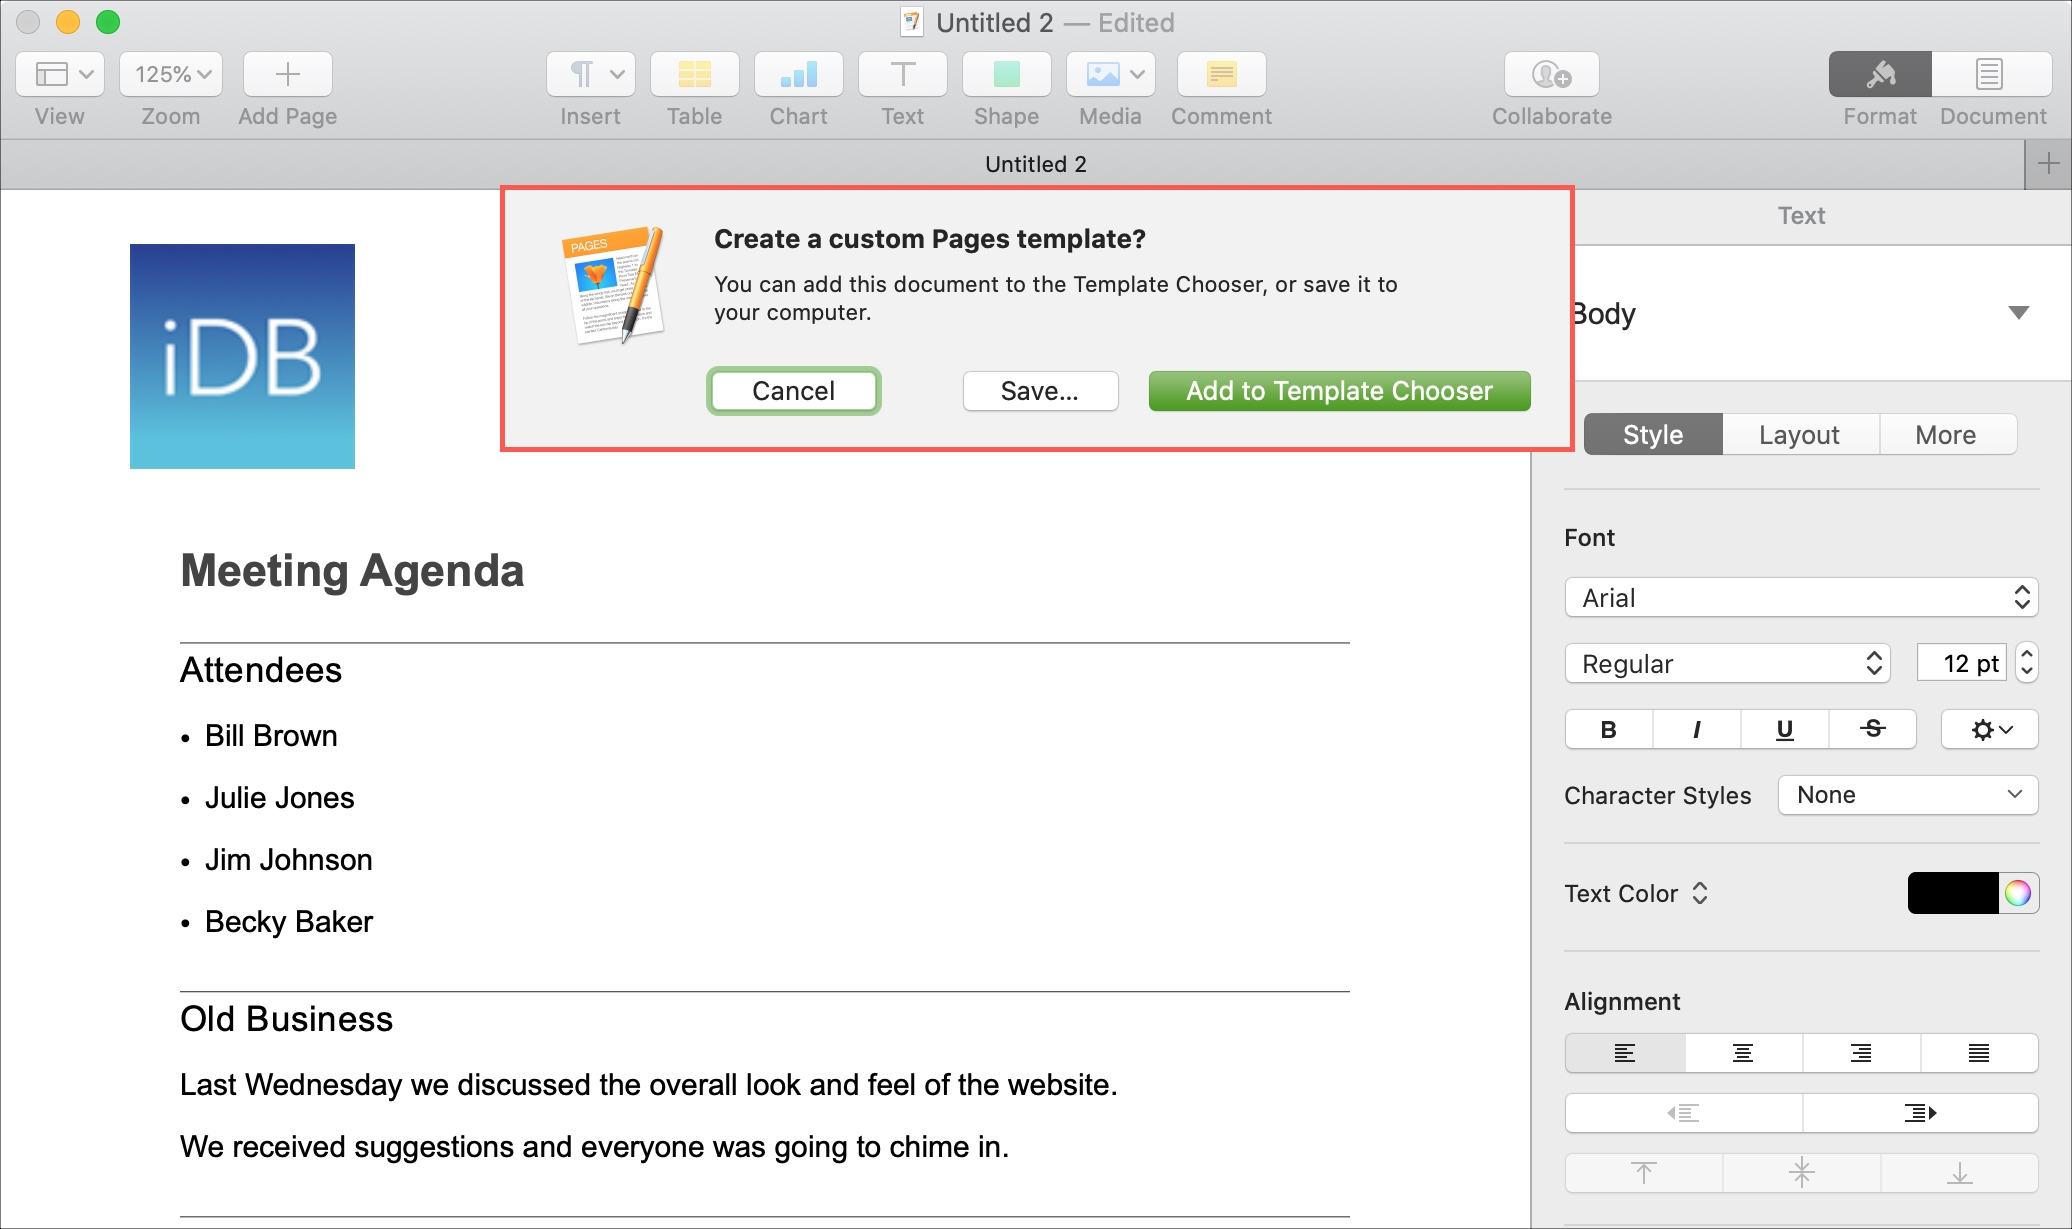Viewport: 2072px width, 1229px height.
Task: Toggle Bold formatting for text
Action: 1607,730
